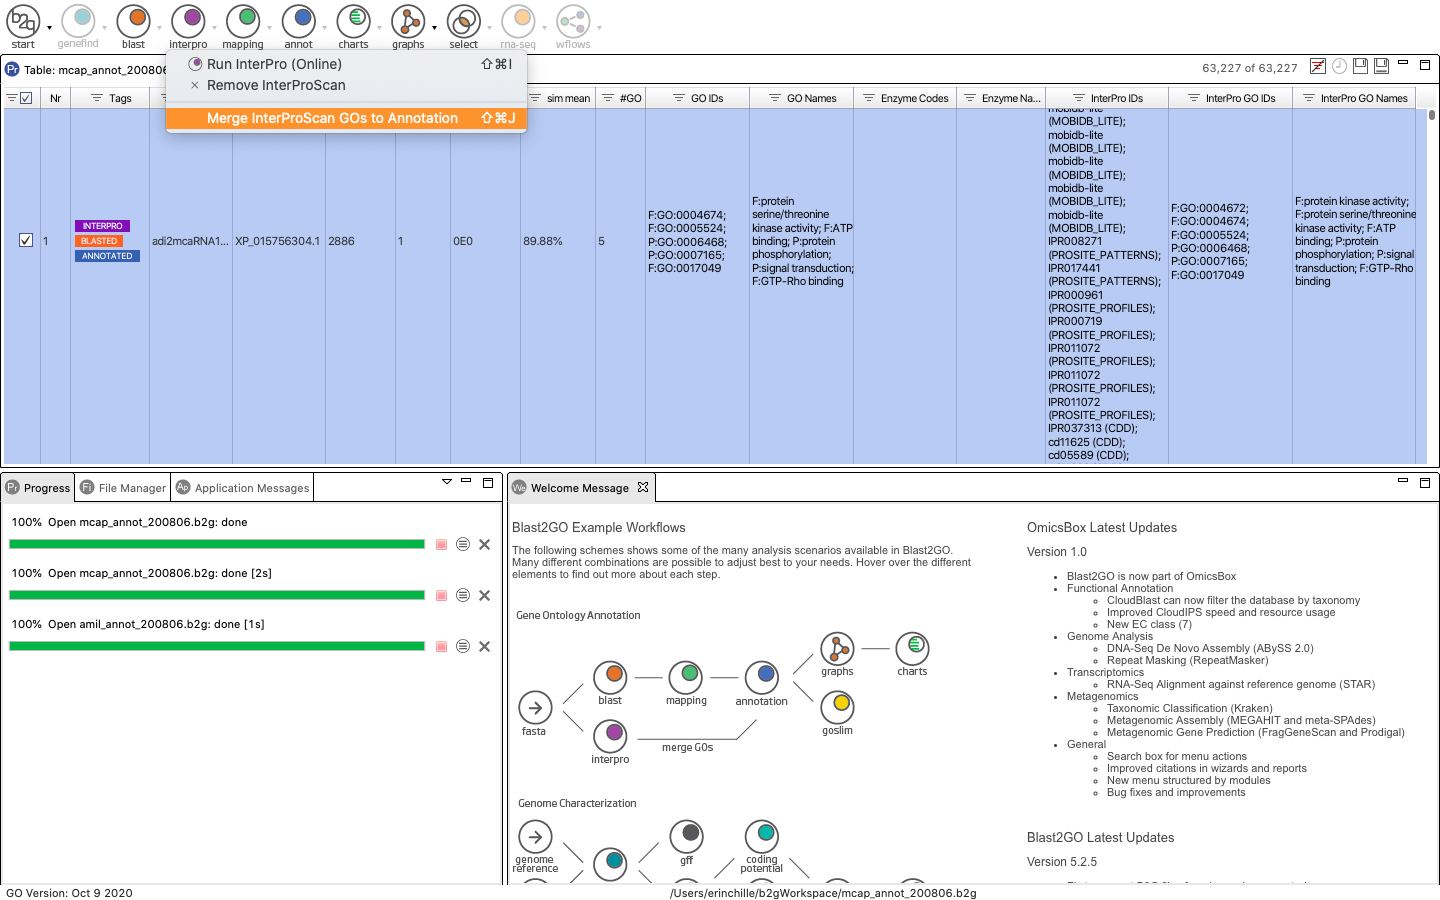The image size is (1440, 900).
Task: Expand the graphs dropdown arrow
Action: [434, 28]
